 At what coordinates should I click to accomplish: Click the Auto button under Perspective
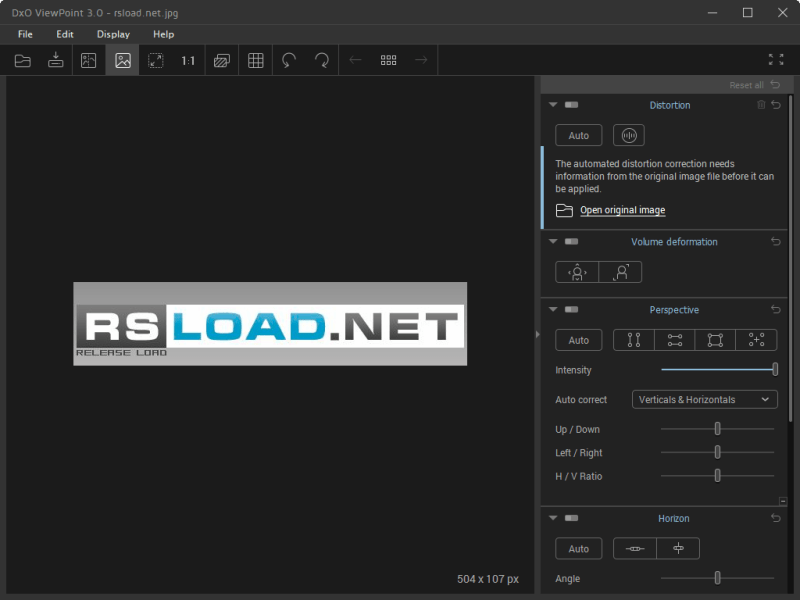click(578, 341)
